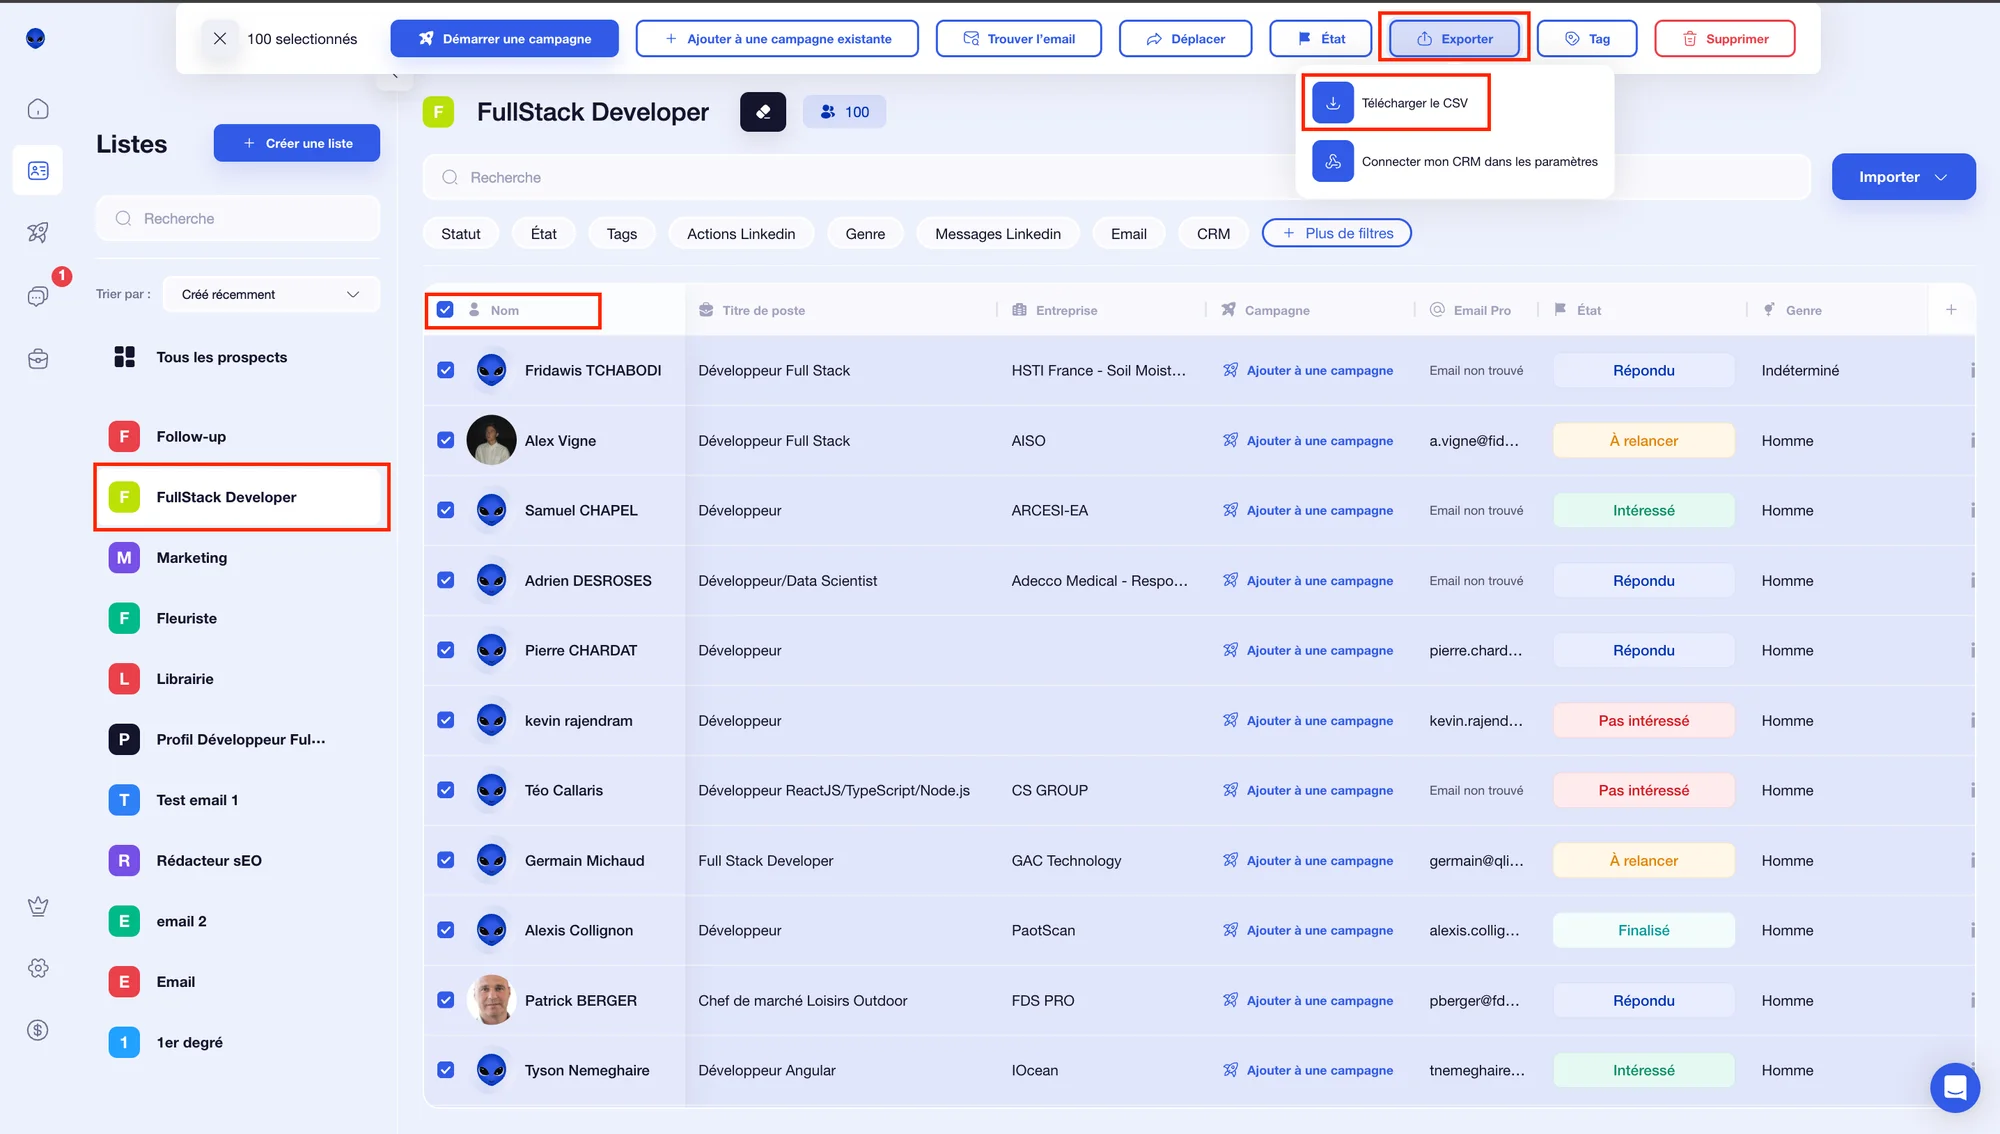This screenshot has height=1134, width=2000.
Task: Click the alien logo at top left
Action: [x=36, y=39]
